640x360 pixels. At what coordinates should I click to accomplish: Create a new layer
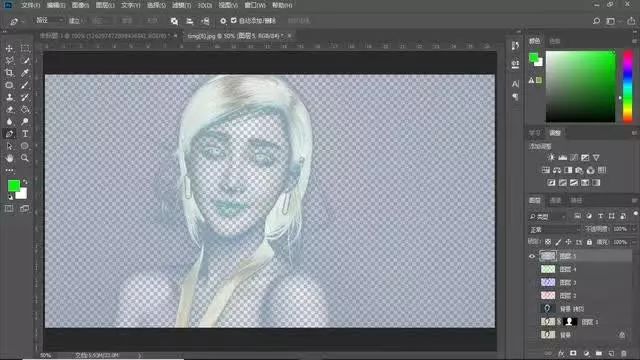(611, 353)
